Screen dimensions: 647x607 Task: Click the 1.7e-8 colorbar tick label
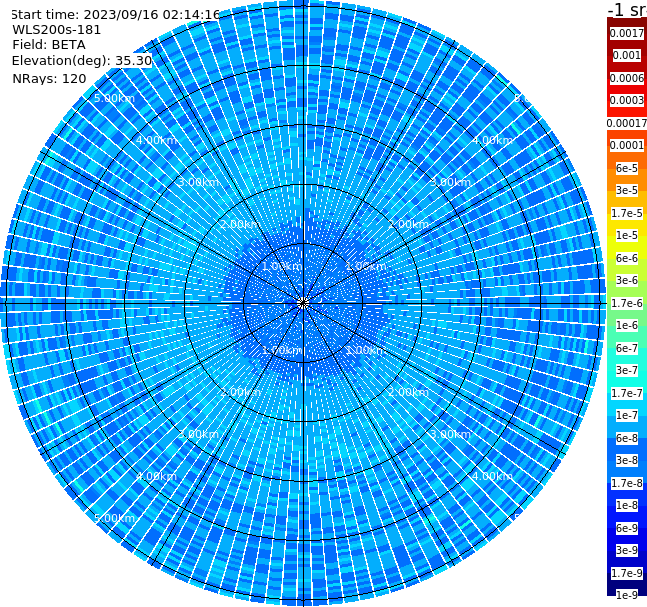click(x=627, y=483)
